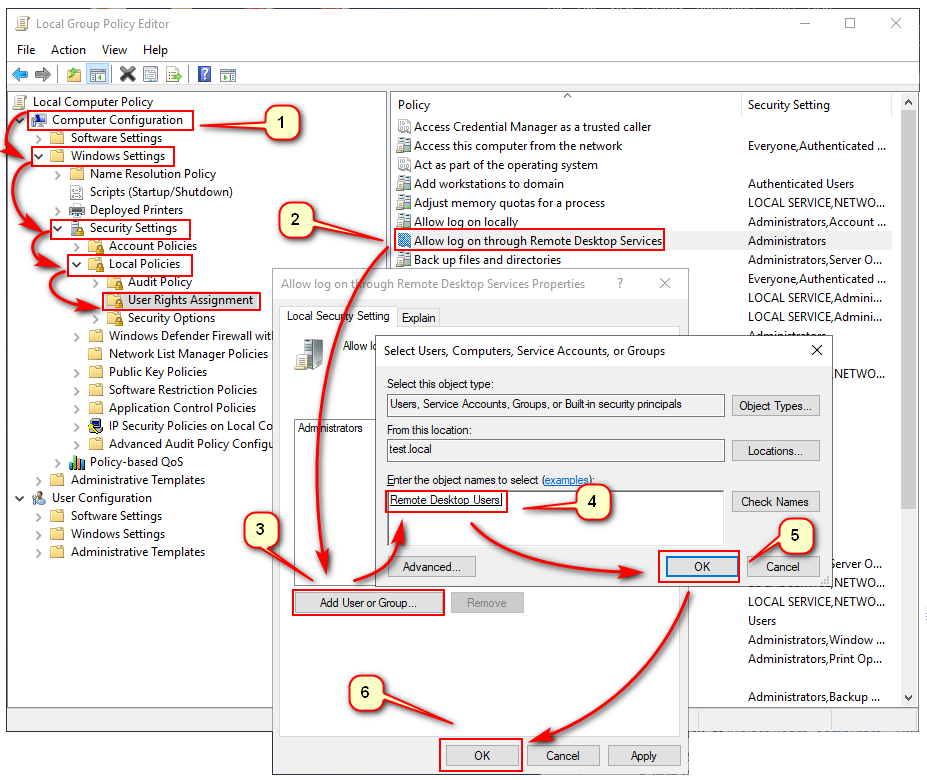927x780 pixels.
Task: Open the examples link
Action: pyautogui.click(x=565, y=480)
